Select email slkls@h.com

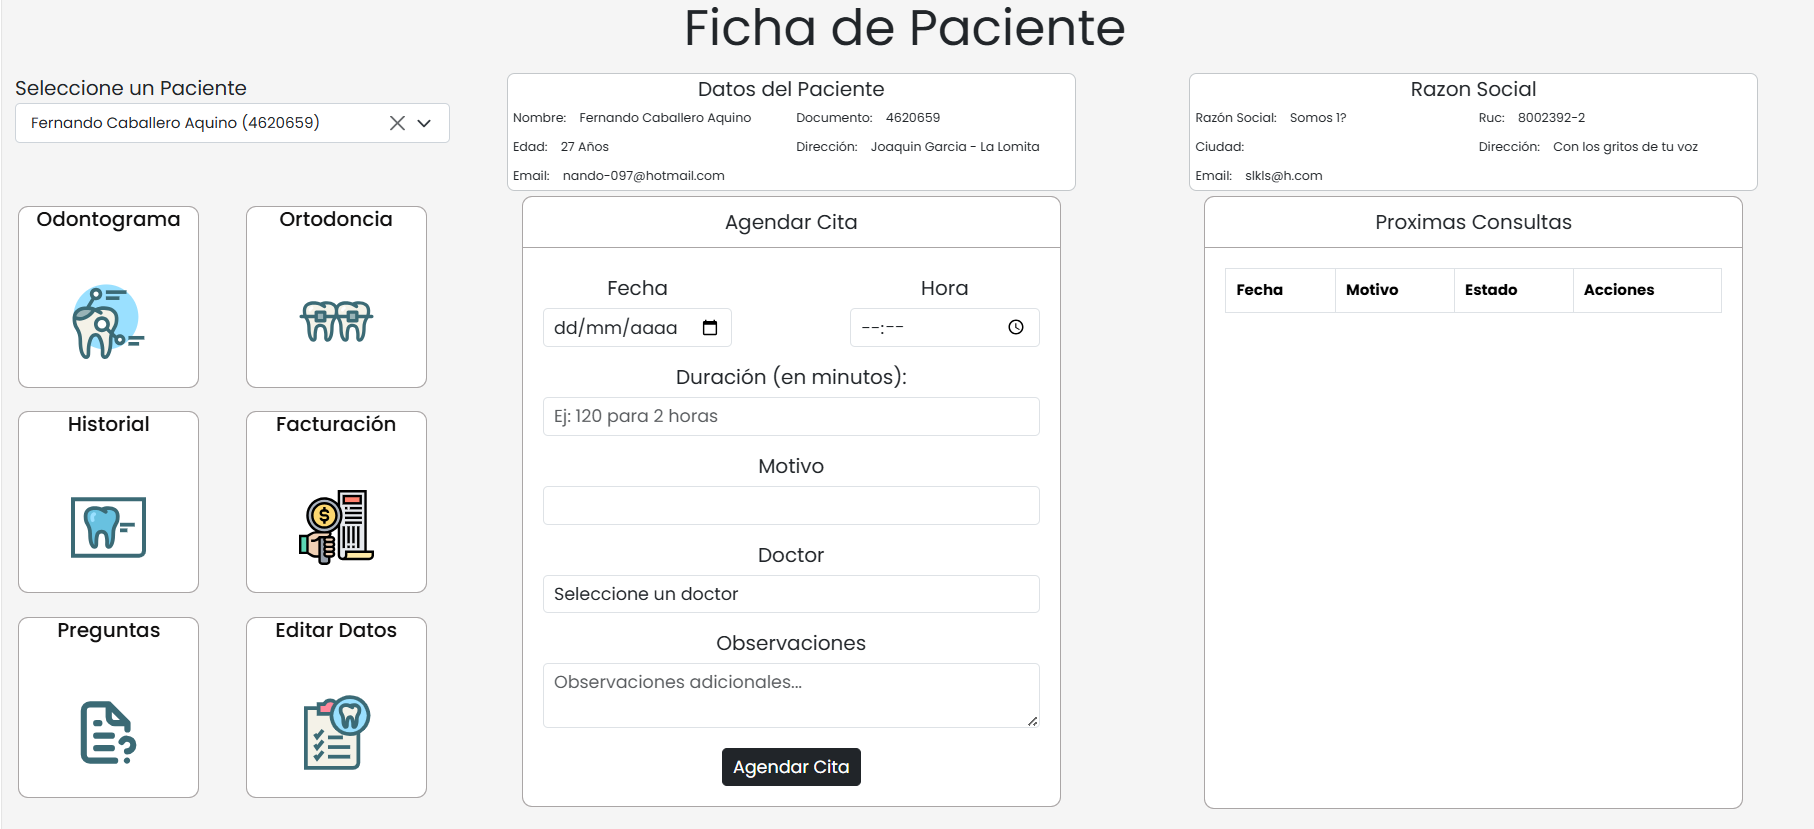pos(1283,176)
